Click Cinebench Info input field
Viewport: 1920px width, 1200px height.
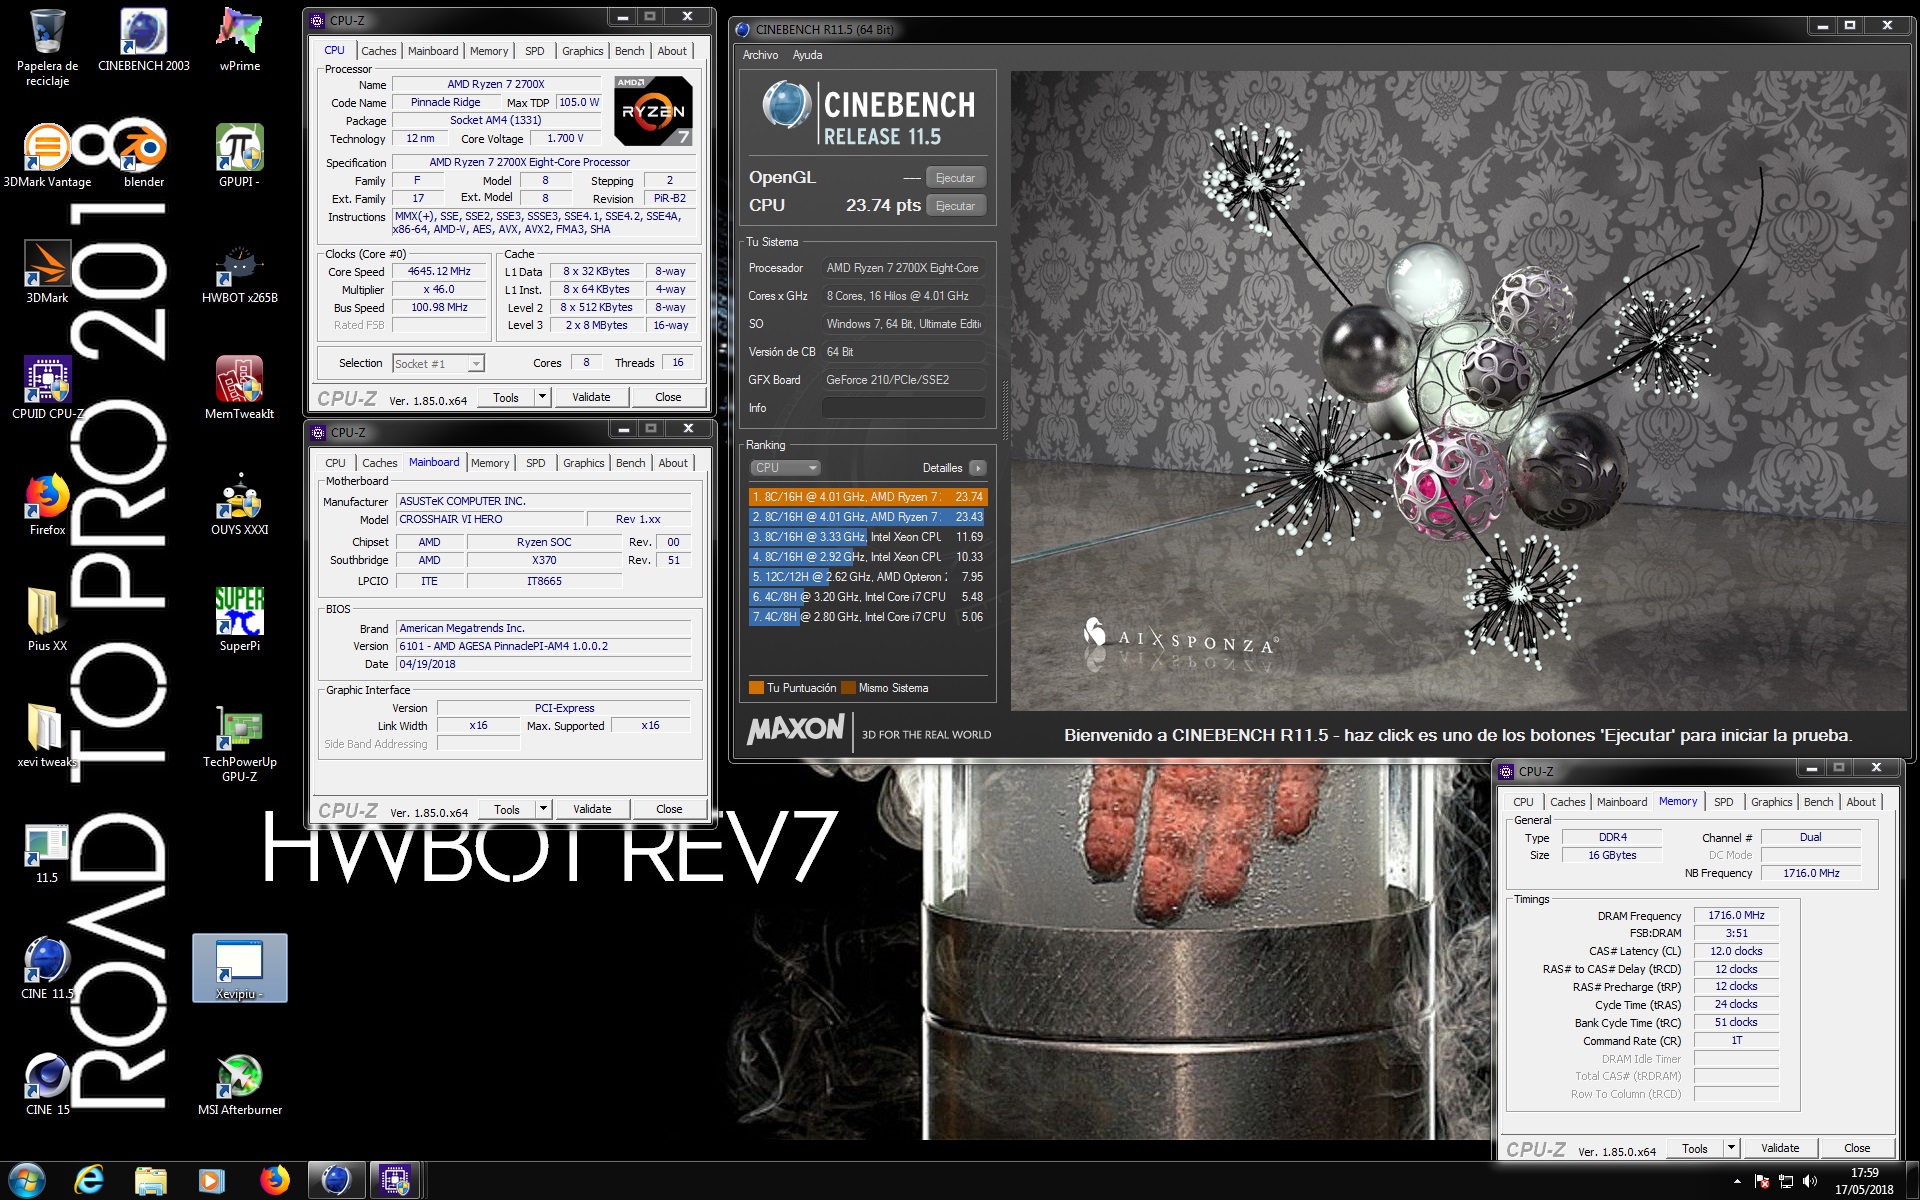click(x=903, y=408)
